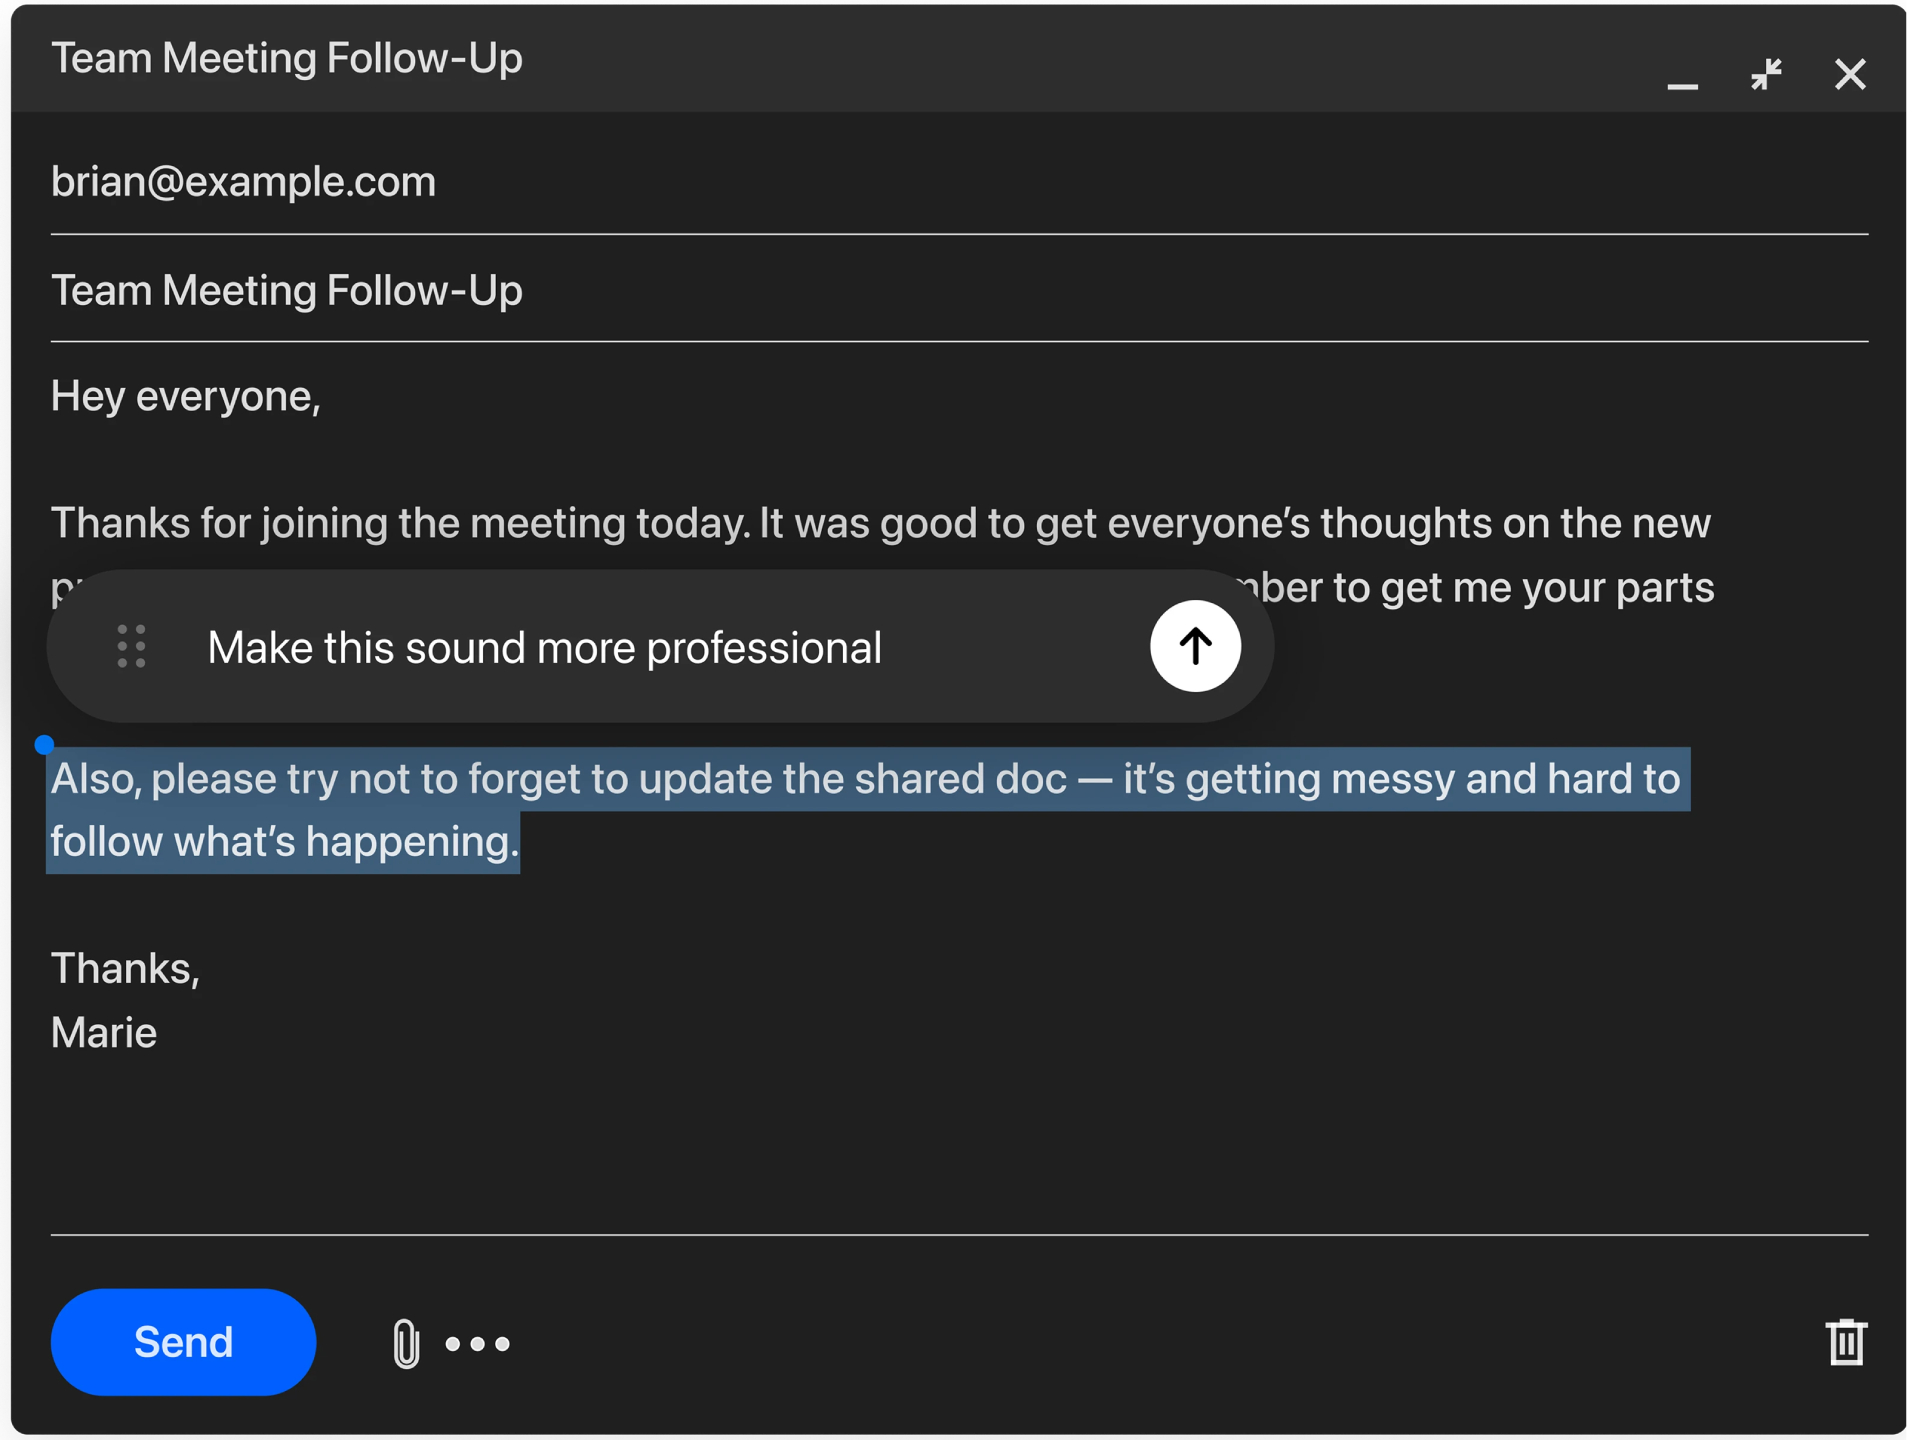Click the "Hey everyone," greeting line
Screen dimensions: 1920x1440
point(186,397)
